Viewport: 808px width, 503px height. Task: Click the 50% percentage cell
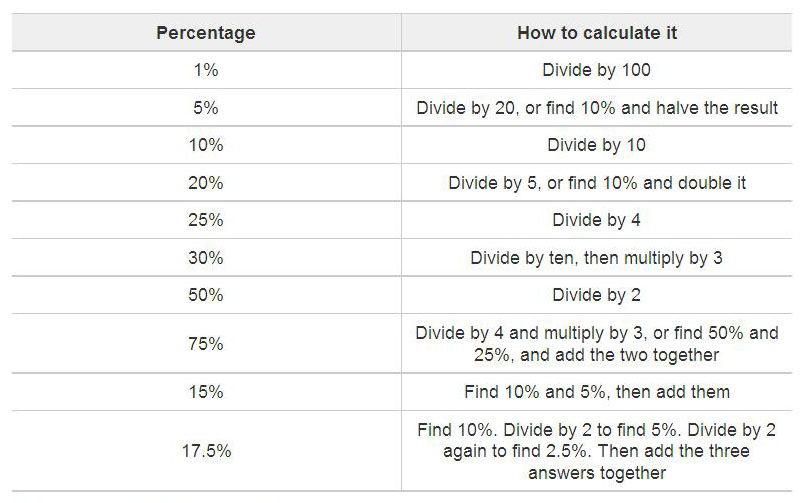coord(206,295)
